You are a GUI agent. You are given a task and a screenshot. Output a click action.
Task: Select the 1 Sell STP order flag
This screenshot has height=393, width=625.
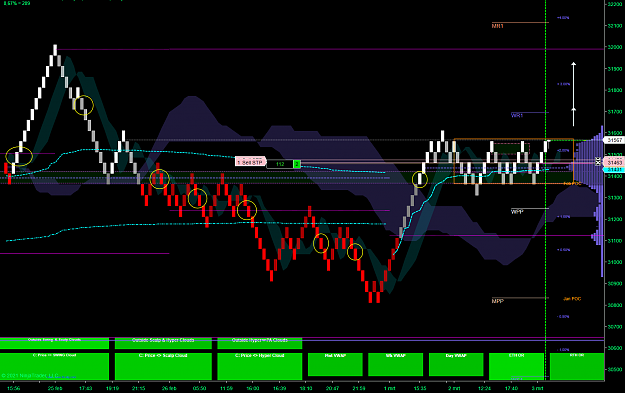point(250,161)
